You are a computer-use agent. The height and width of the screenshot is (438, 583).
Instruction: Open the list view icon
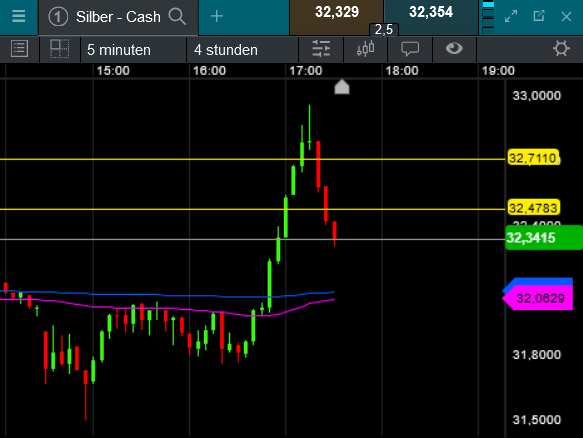pyautogui.click(x=19, y=49)
